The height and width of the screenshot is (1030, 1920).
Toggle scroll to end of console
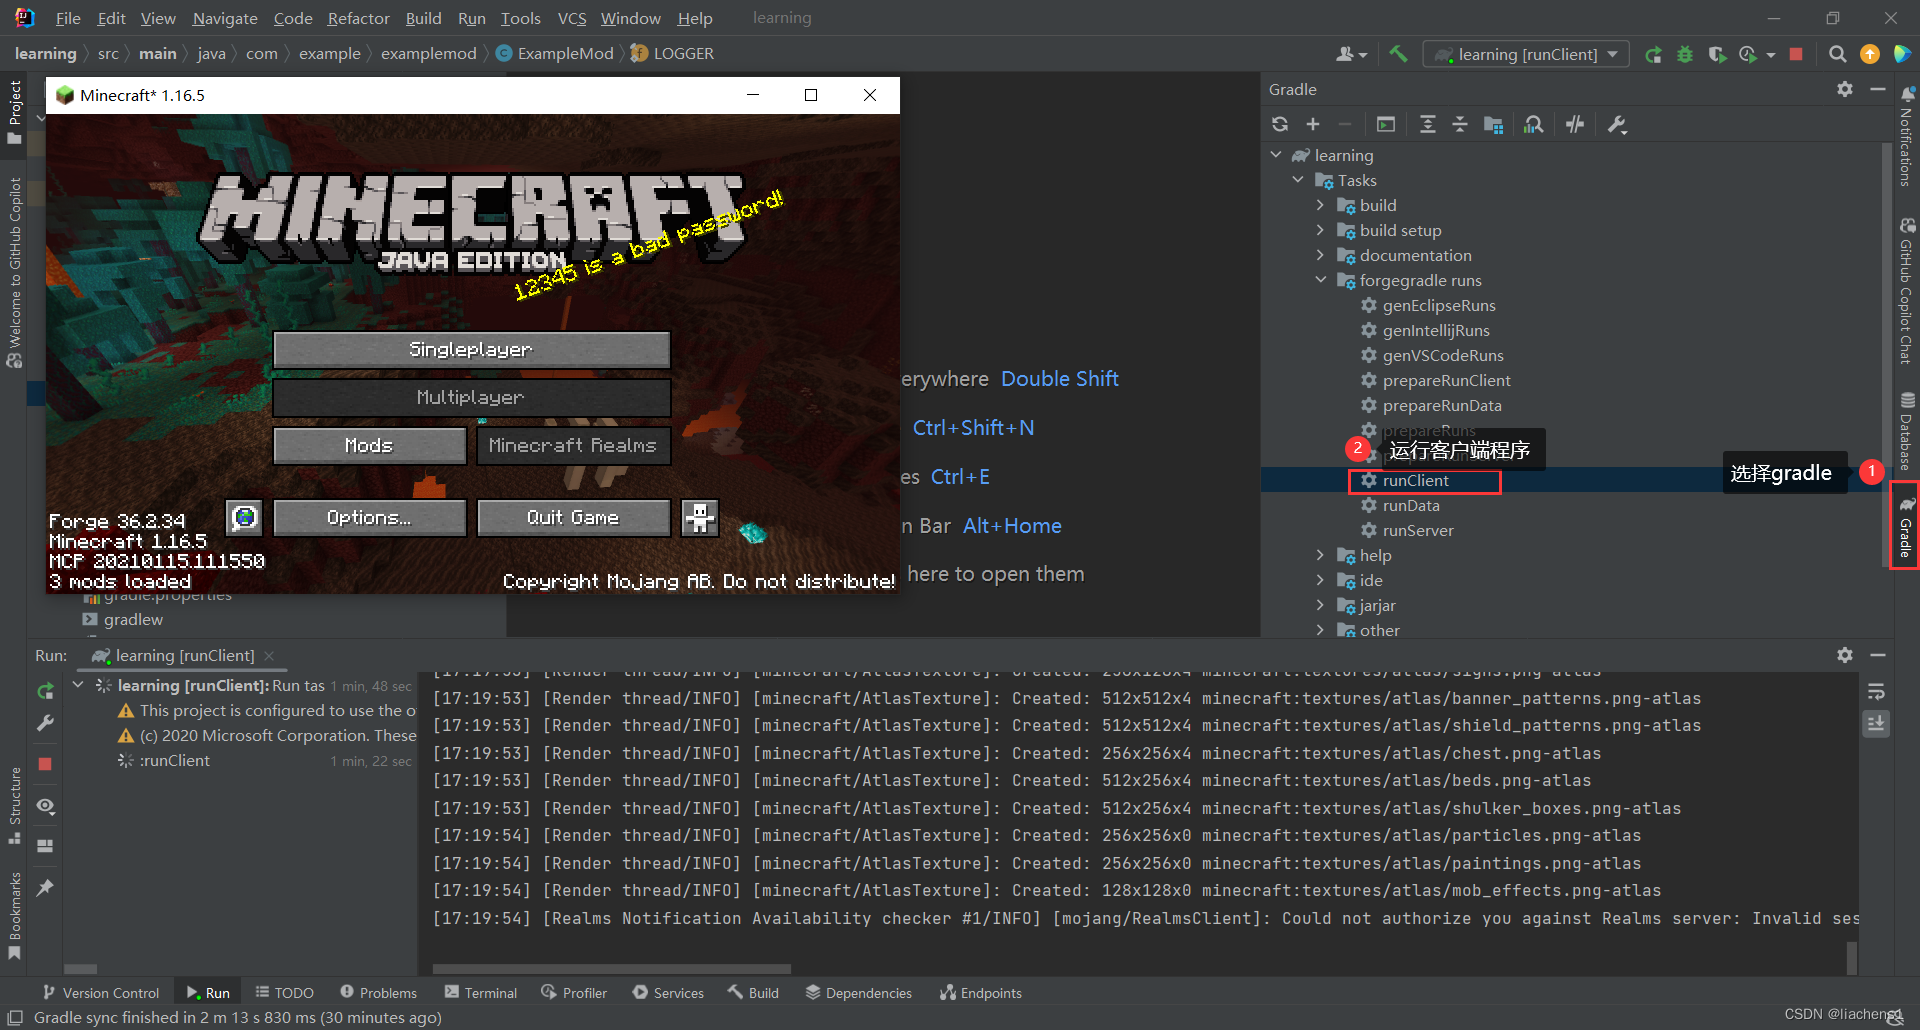pos(1876,723)
